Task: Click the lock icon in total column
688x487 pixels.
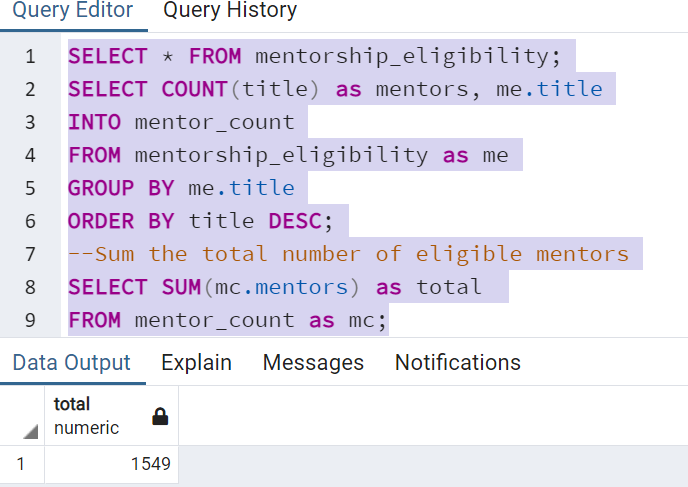Action: pos(160,416)
